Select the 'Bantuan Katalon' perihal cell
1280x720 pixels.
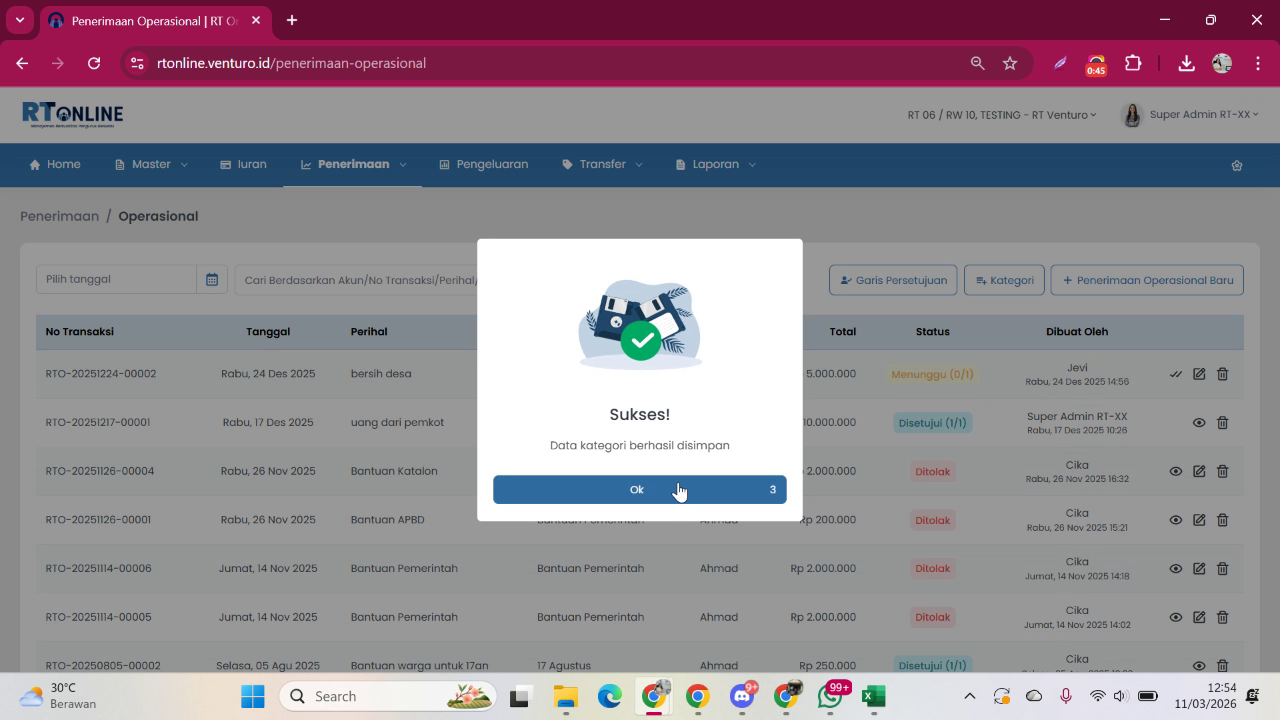(394, 471)
